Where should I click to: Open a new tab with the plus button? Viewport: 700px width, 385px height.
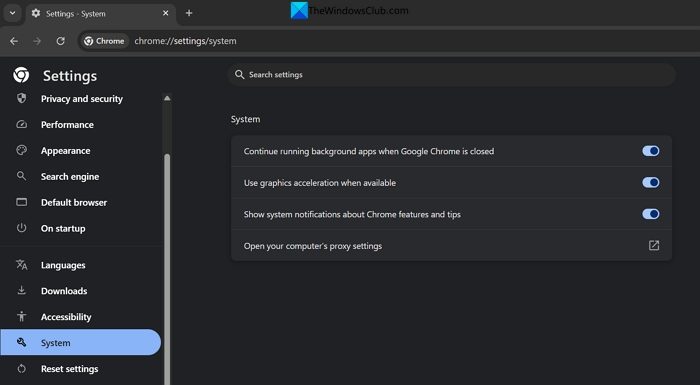click(189, 13)
